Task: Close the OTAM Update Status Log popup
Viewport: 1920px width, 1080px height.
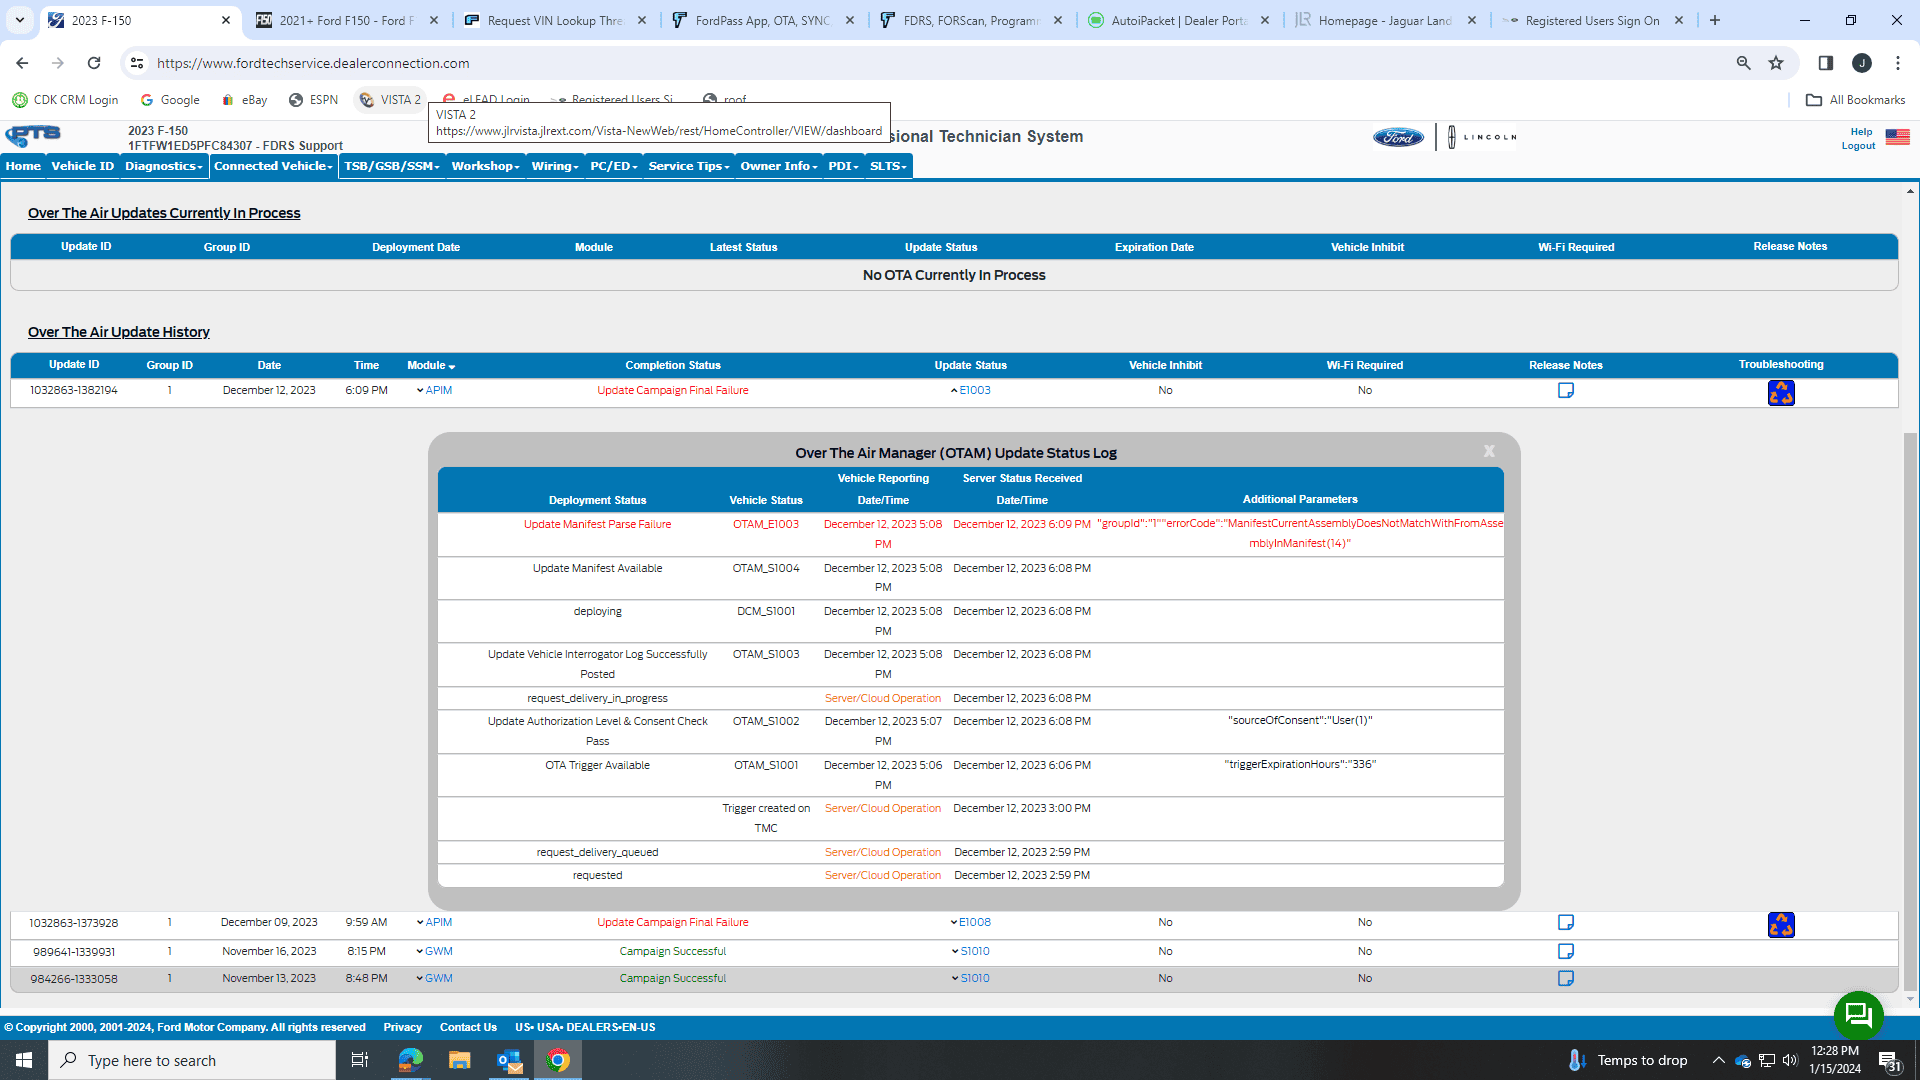Action: point(1489,452)
